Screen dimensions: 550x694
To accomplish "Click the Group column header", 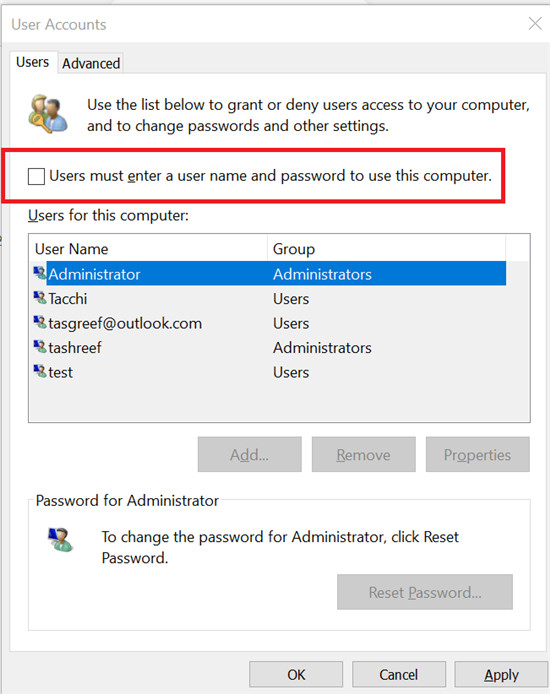I will pos(386,249).
